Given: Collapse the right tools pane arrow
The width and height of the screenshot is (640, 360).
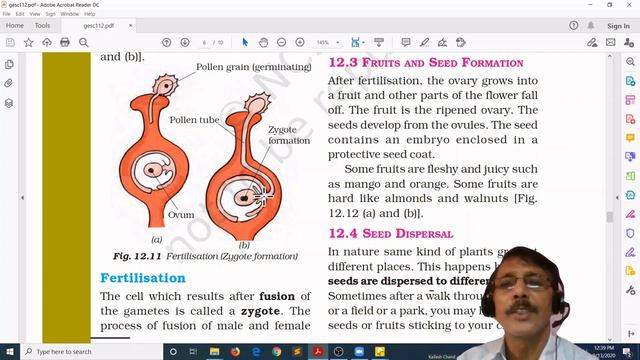Looking at the screenshot, I should (x=617, y=198).
